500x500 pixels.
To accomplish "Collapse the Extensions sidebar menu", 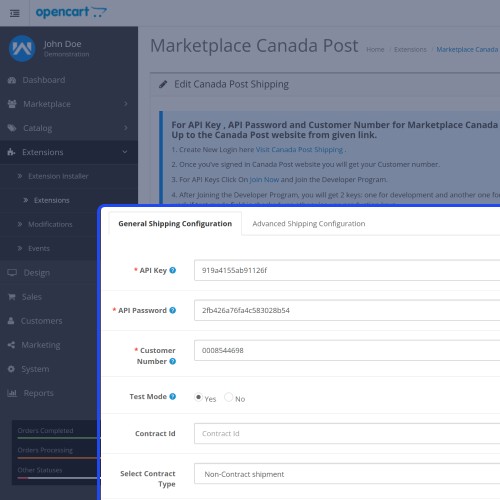I will (69, 152).
